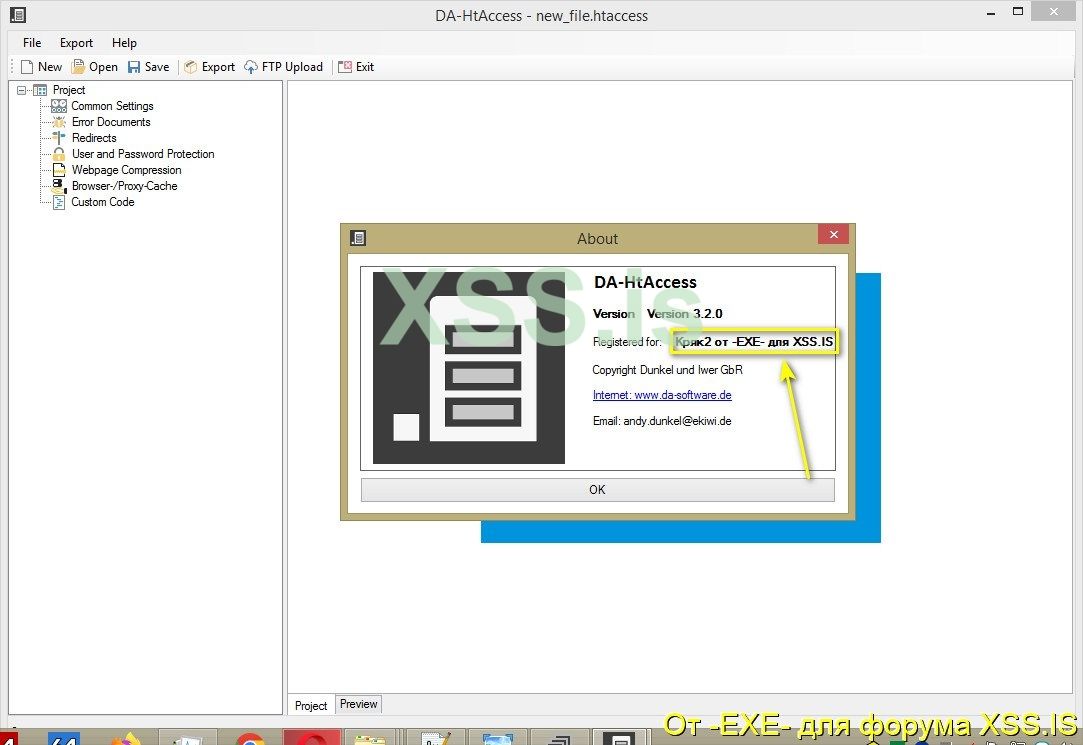The image size is (1083, 745).
Task: Click the Export toolbar button
Action: click(209, 67)
